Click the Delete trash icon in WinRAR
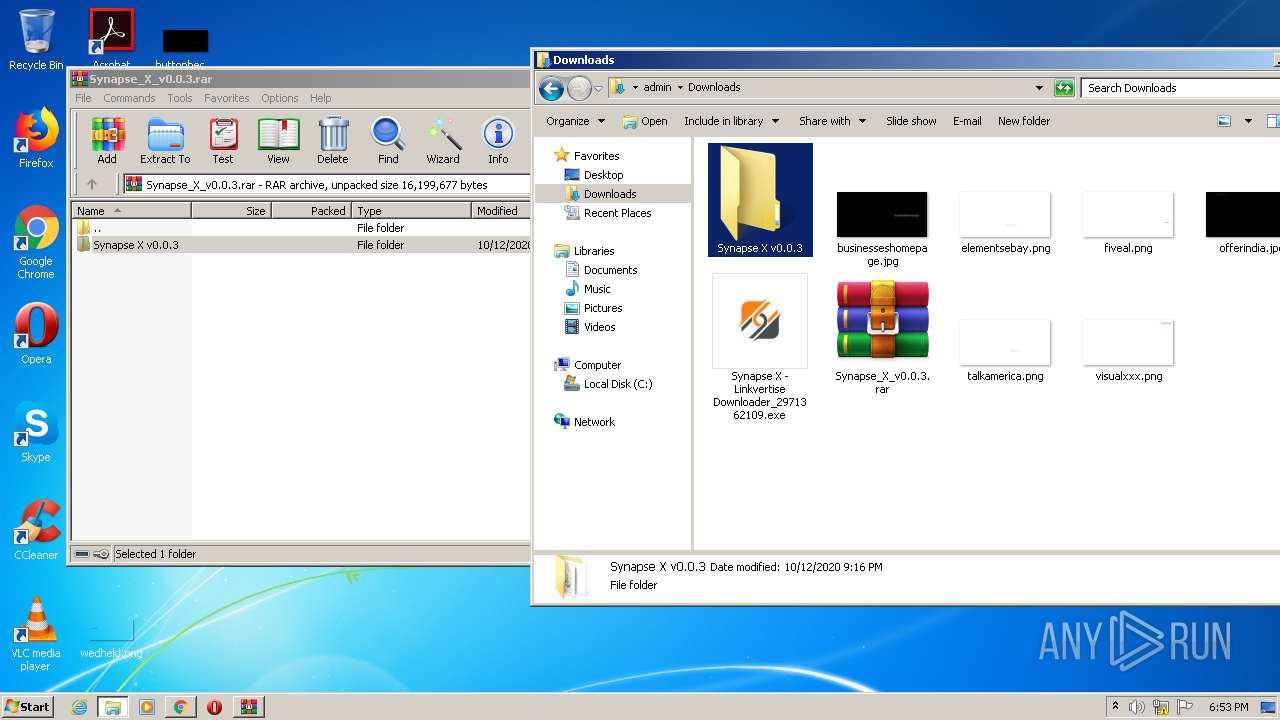The height and width of the screenshot is (720, 1280). 333,141
